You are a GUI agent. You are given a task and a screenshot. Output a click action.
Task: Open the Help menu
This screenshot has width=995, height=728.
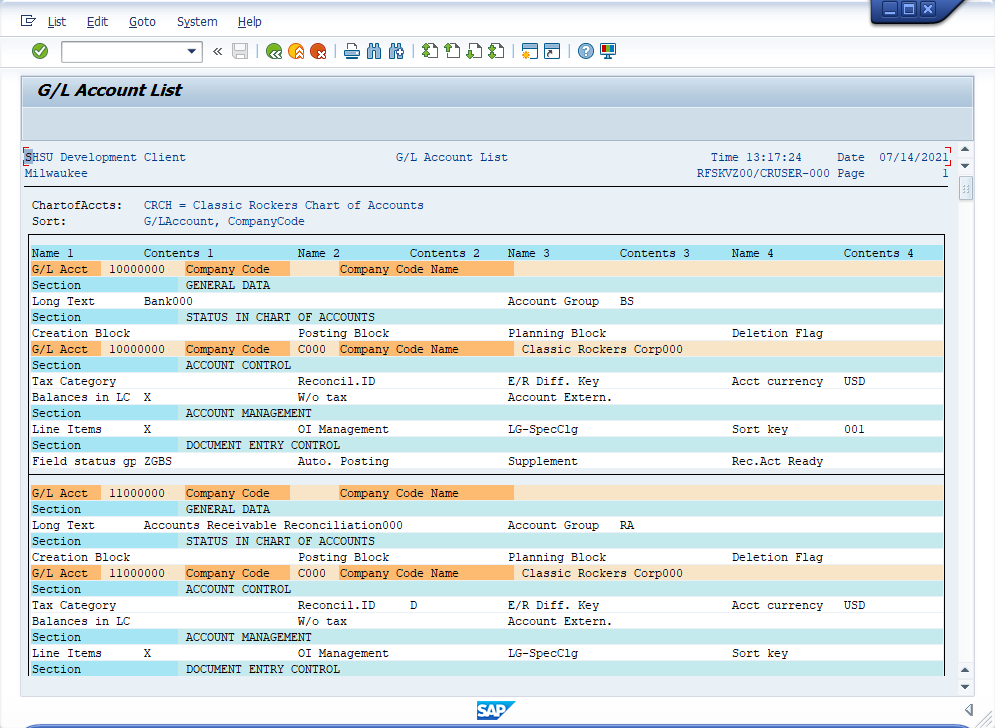[x=249, y=22]
